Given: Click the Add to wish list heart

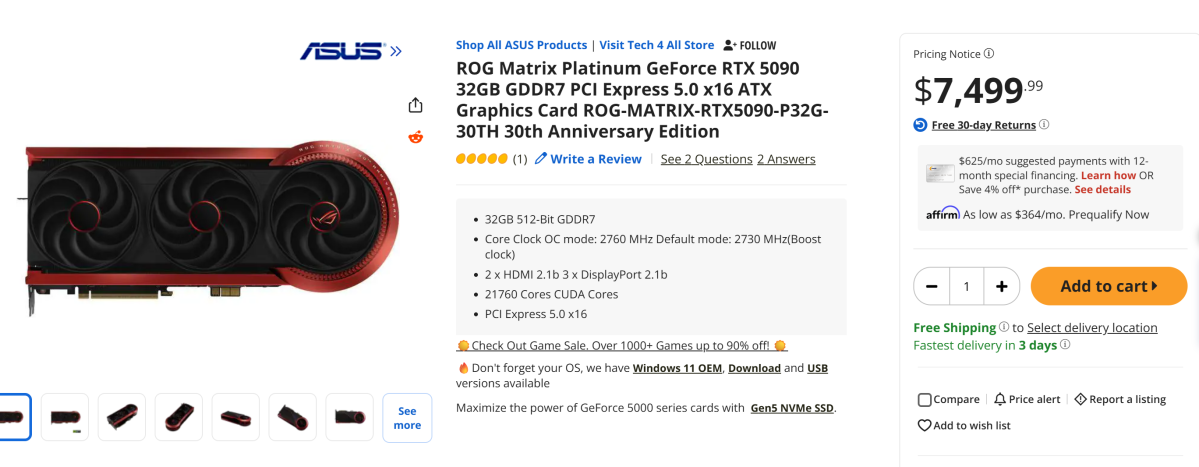Looking at the screenshot, I should pyautogui.click(x=925, y=425).
